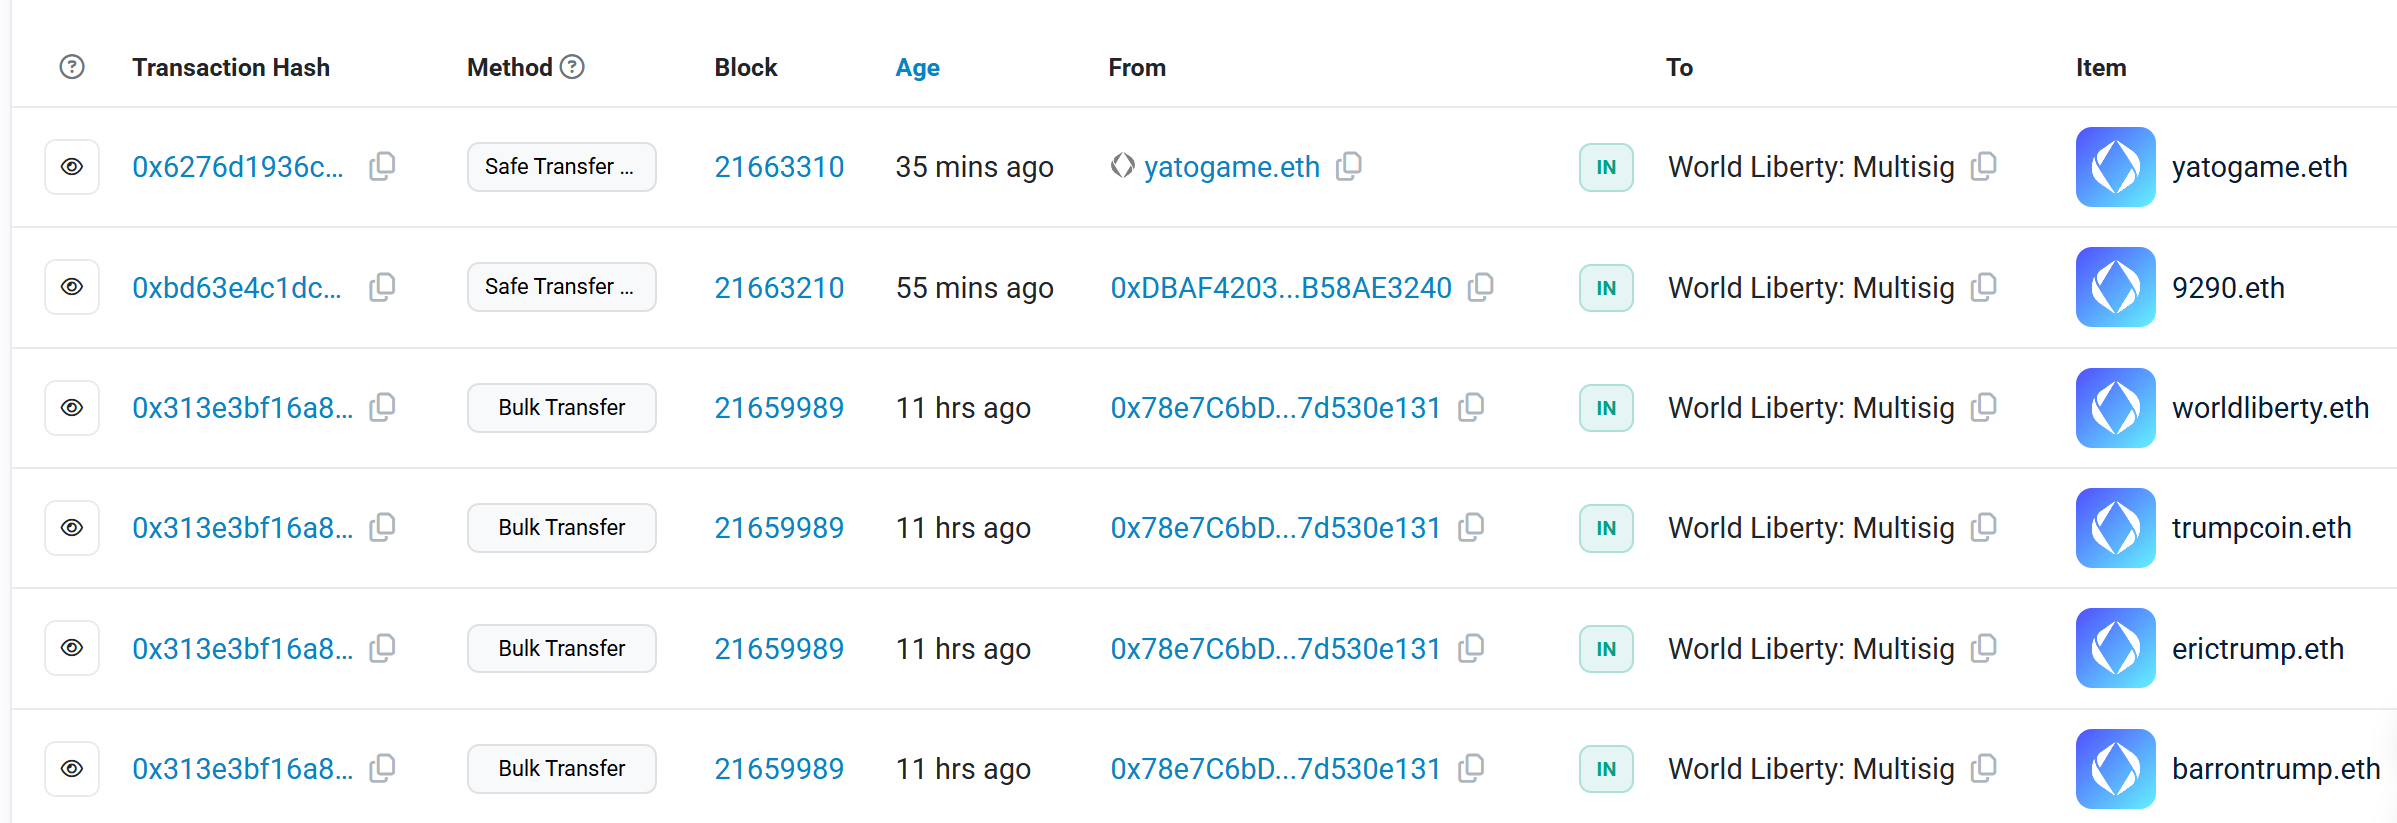The width and height of the screenshot is (2397, 823).
Task: Click Bulk Transfer badge in worldliberty.eth row
Action: click(561, 408)
